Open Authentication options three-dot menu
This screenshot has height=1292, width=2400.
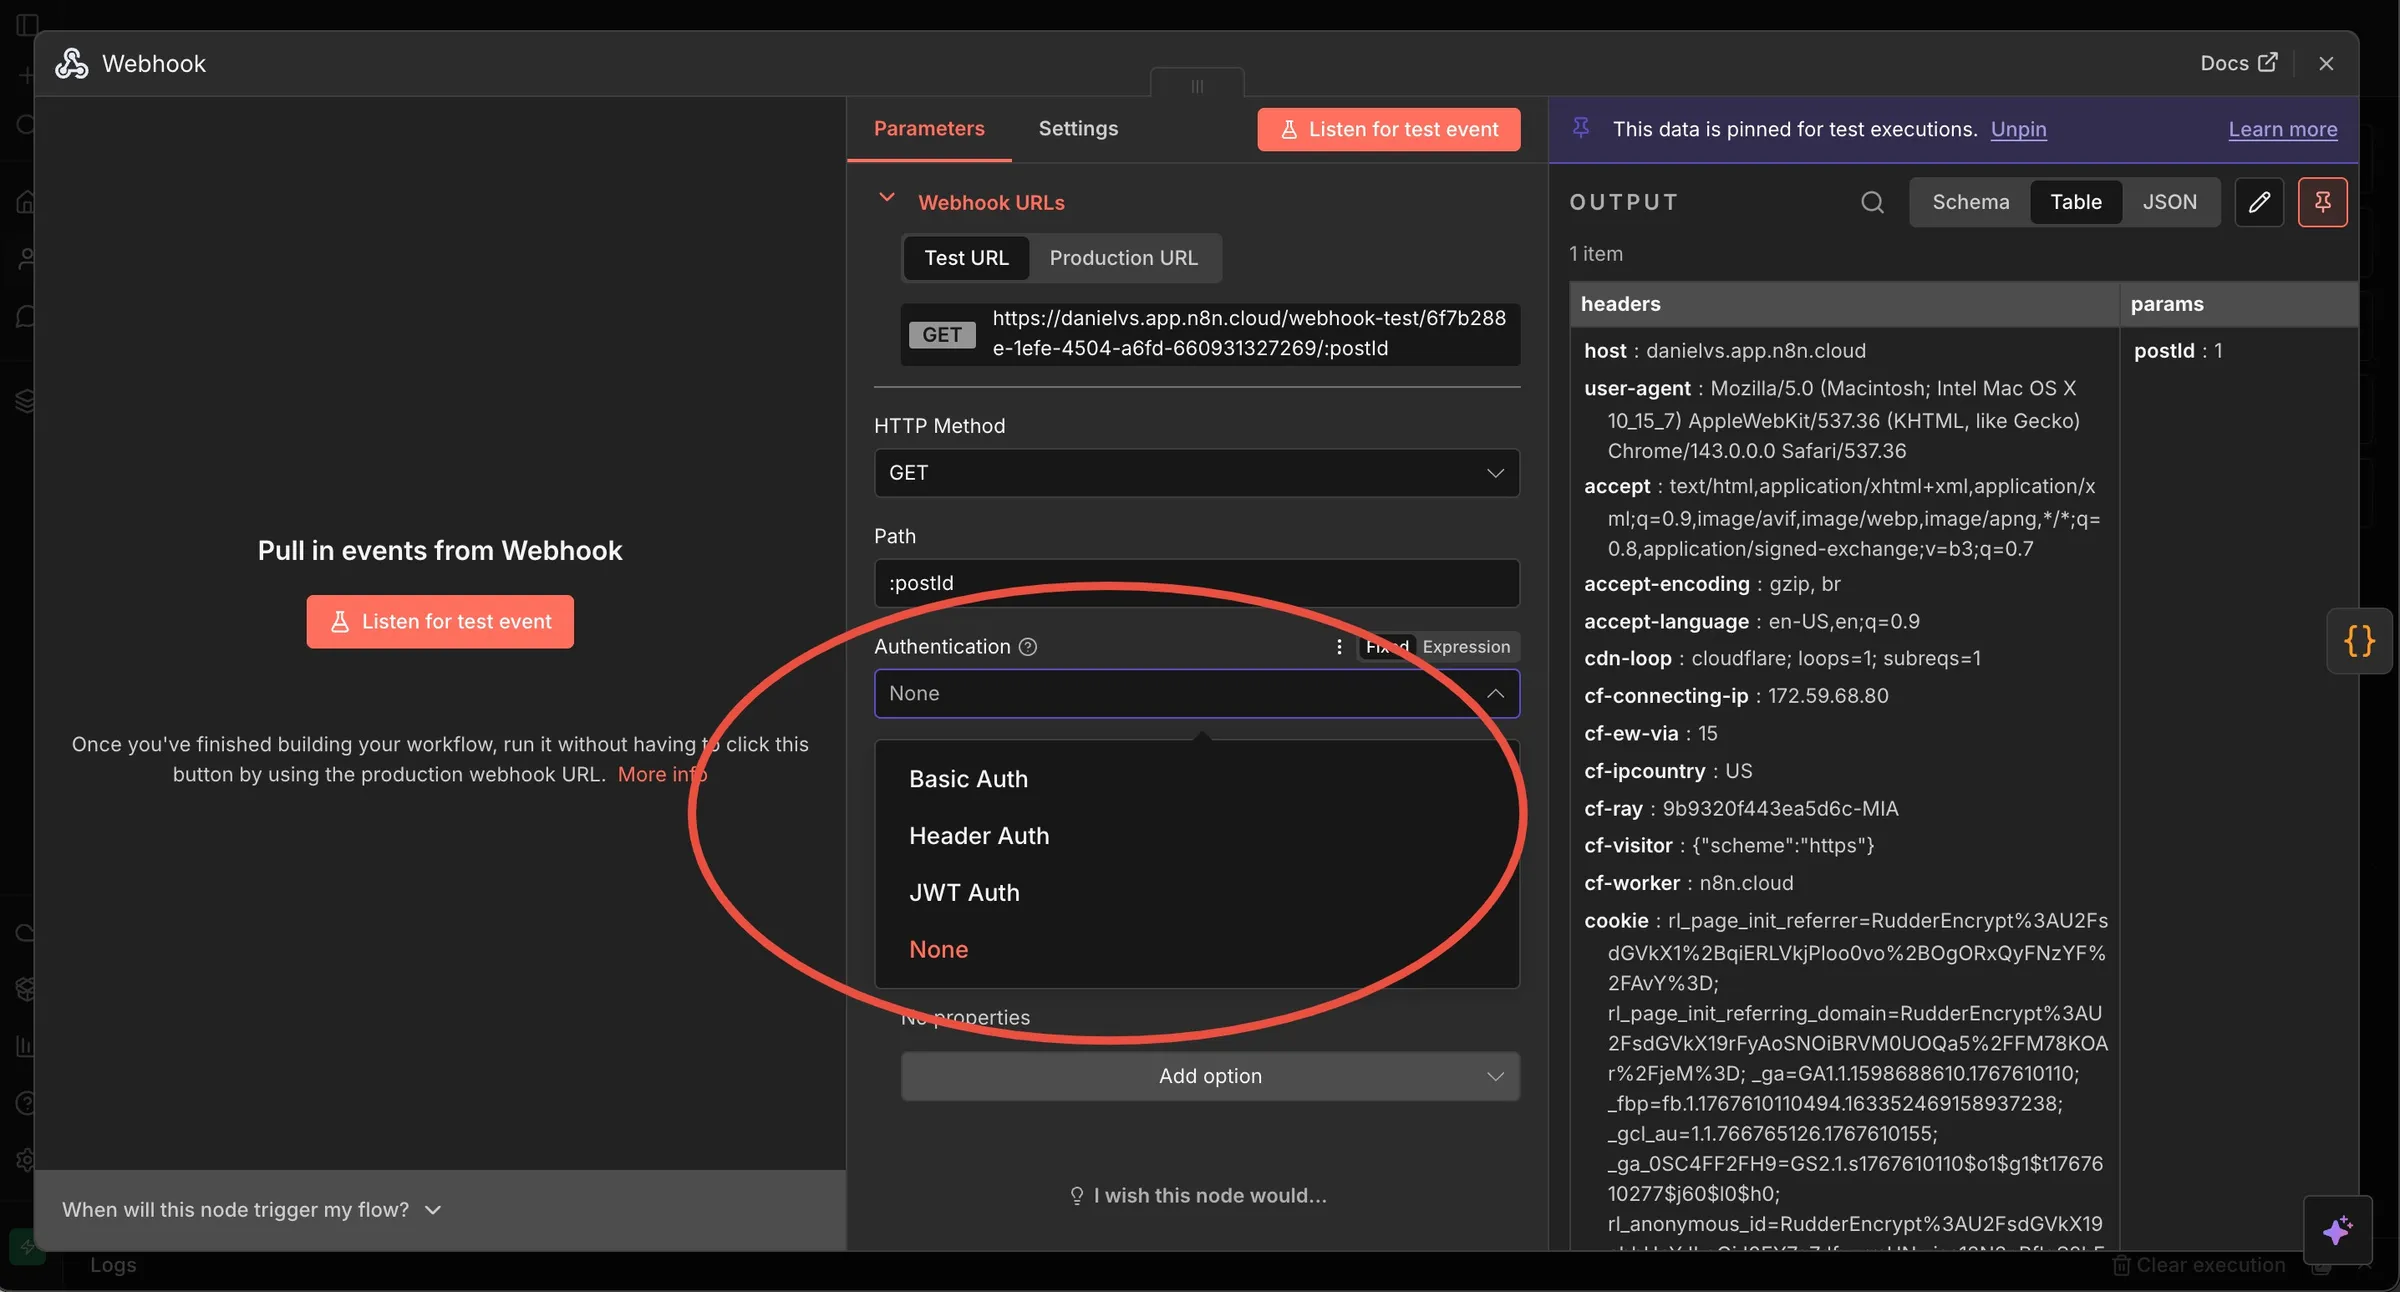(x=1339, y=647)
